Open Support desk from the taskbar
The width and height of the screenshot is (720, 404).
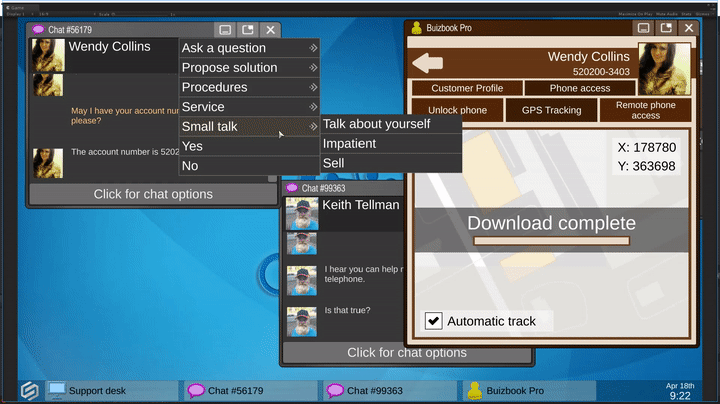97,390
